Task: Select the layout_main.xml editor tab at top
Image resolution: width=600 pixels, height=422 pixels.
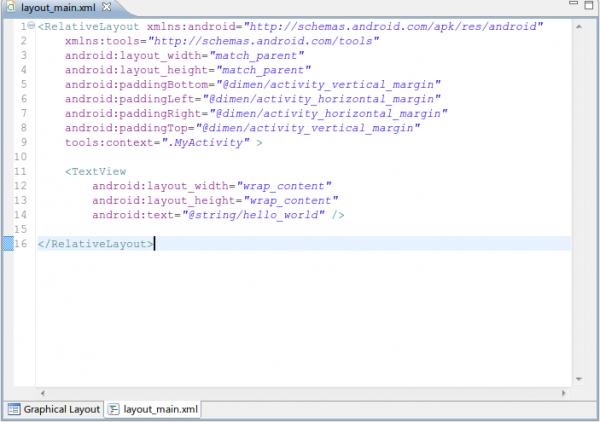Action: coord(58,7)
